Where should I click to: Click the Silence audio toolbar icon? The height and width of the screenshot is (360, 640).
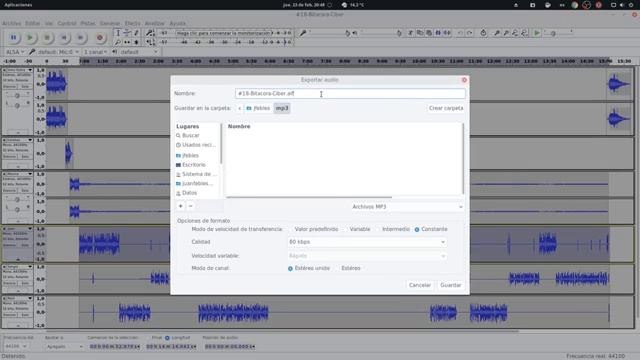(447, 33)
